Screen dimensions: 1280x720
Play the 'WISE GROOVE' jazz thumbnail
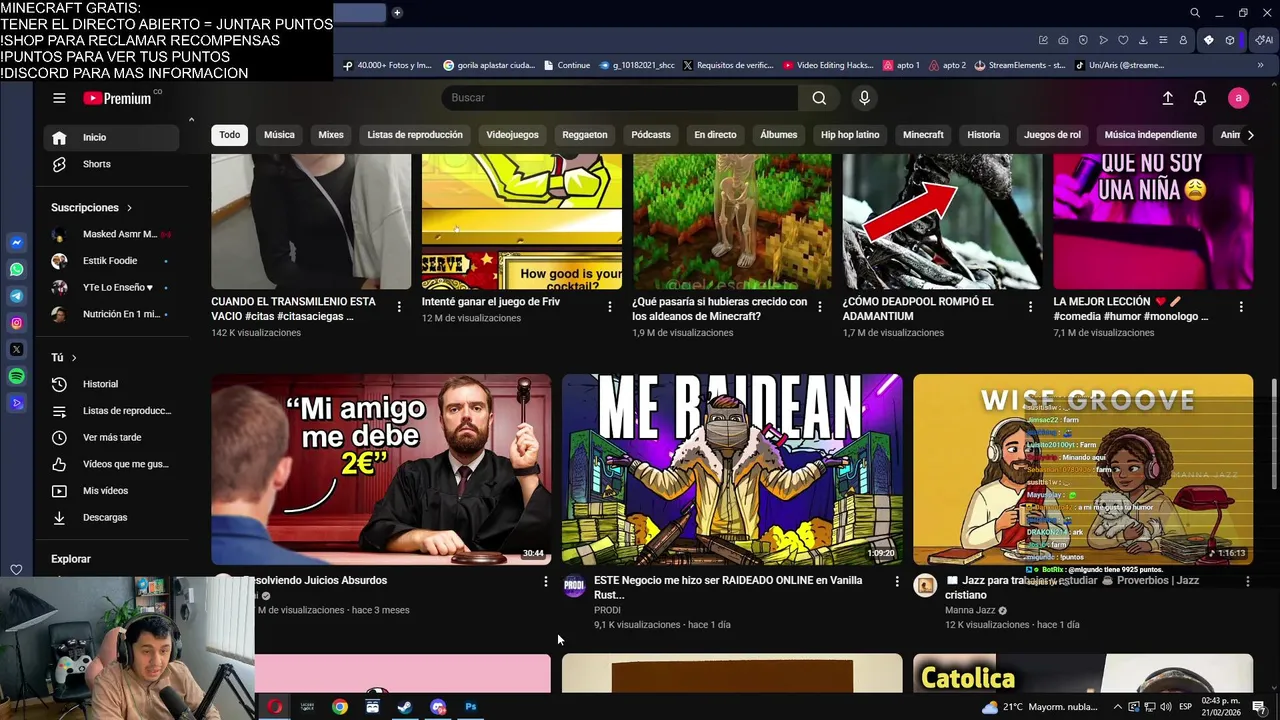(1083, 470)
